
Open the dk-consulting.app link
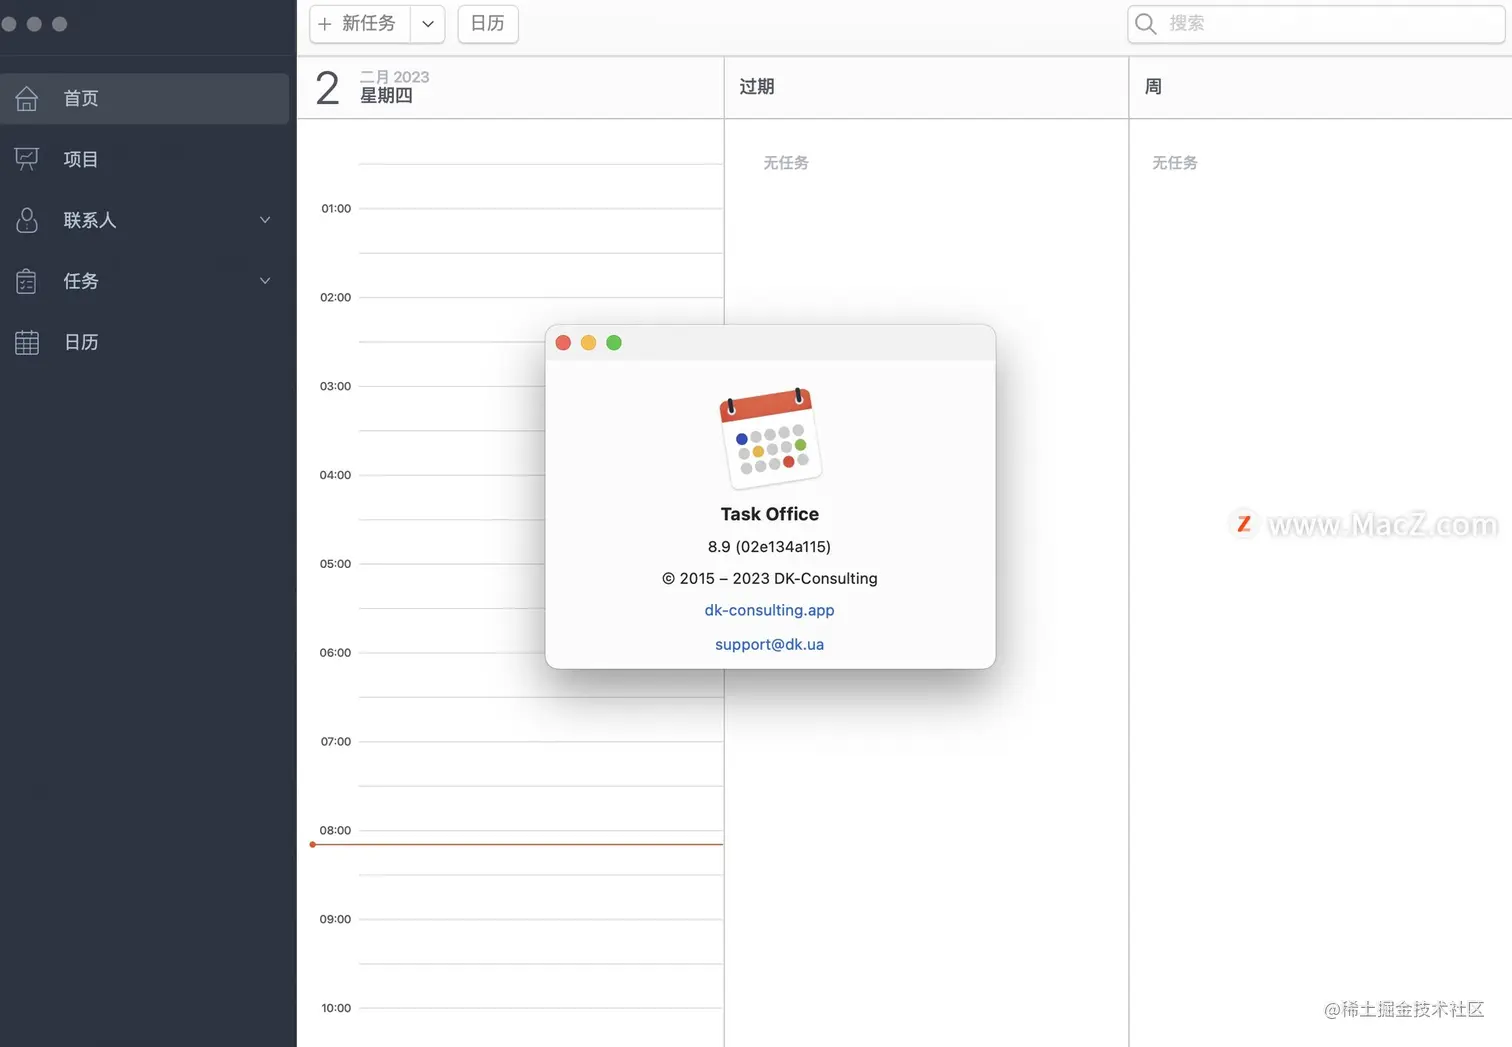pyautogui.click(x=769, y=610)
